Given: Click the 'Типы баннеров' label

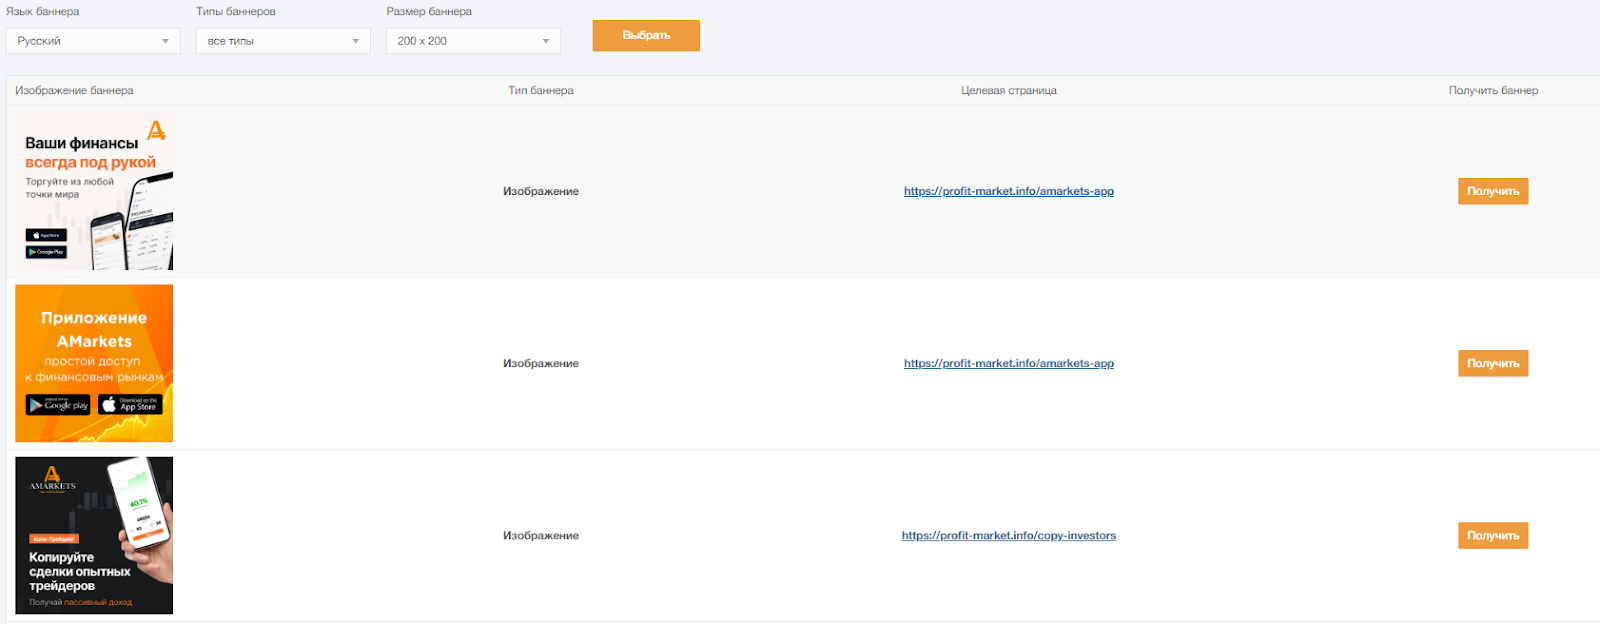Looking at the screenshot, I should [236, 11].
